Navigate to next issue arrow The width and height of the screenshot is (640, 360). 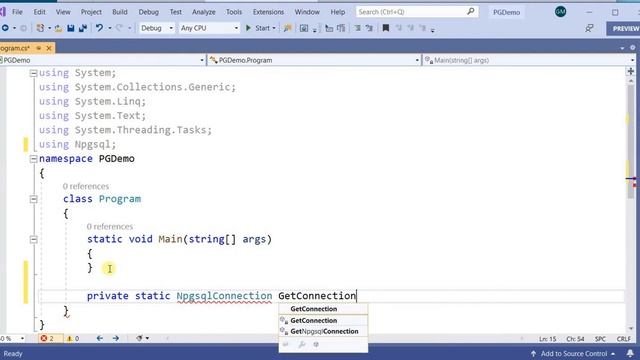point(116,338)
